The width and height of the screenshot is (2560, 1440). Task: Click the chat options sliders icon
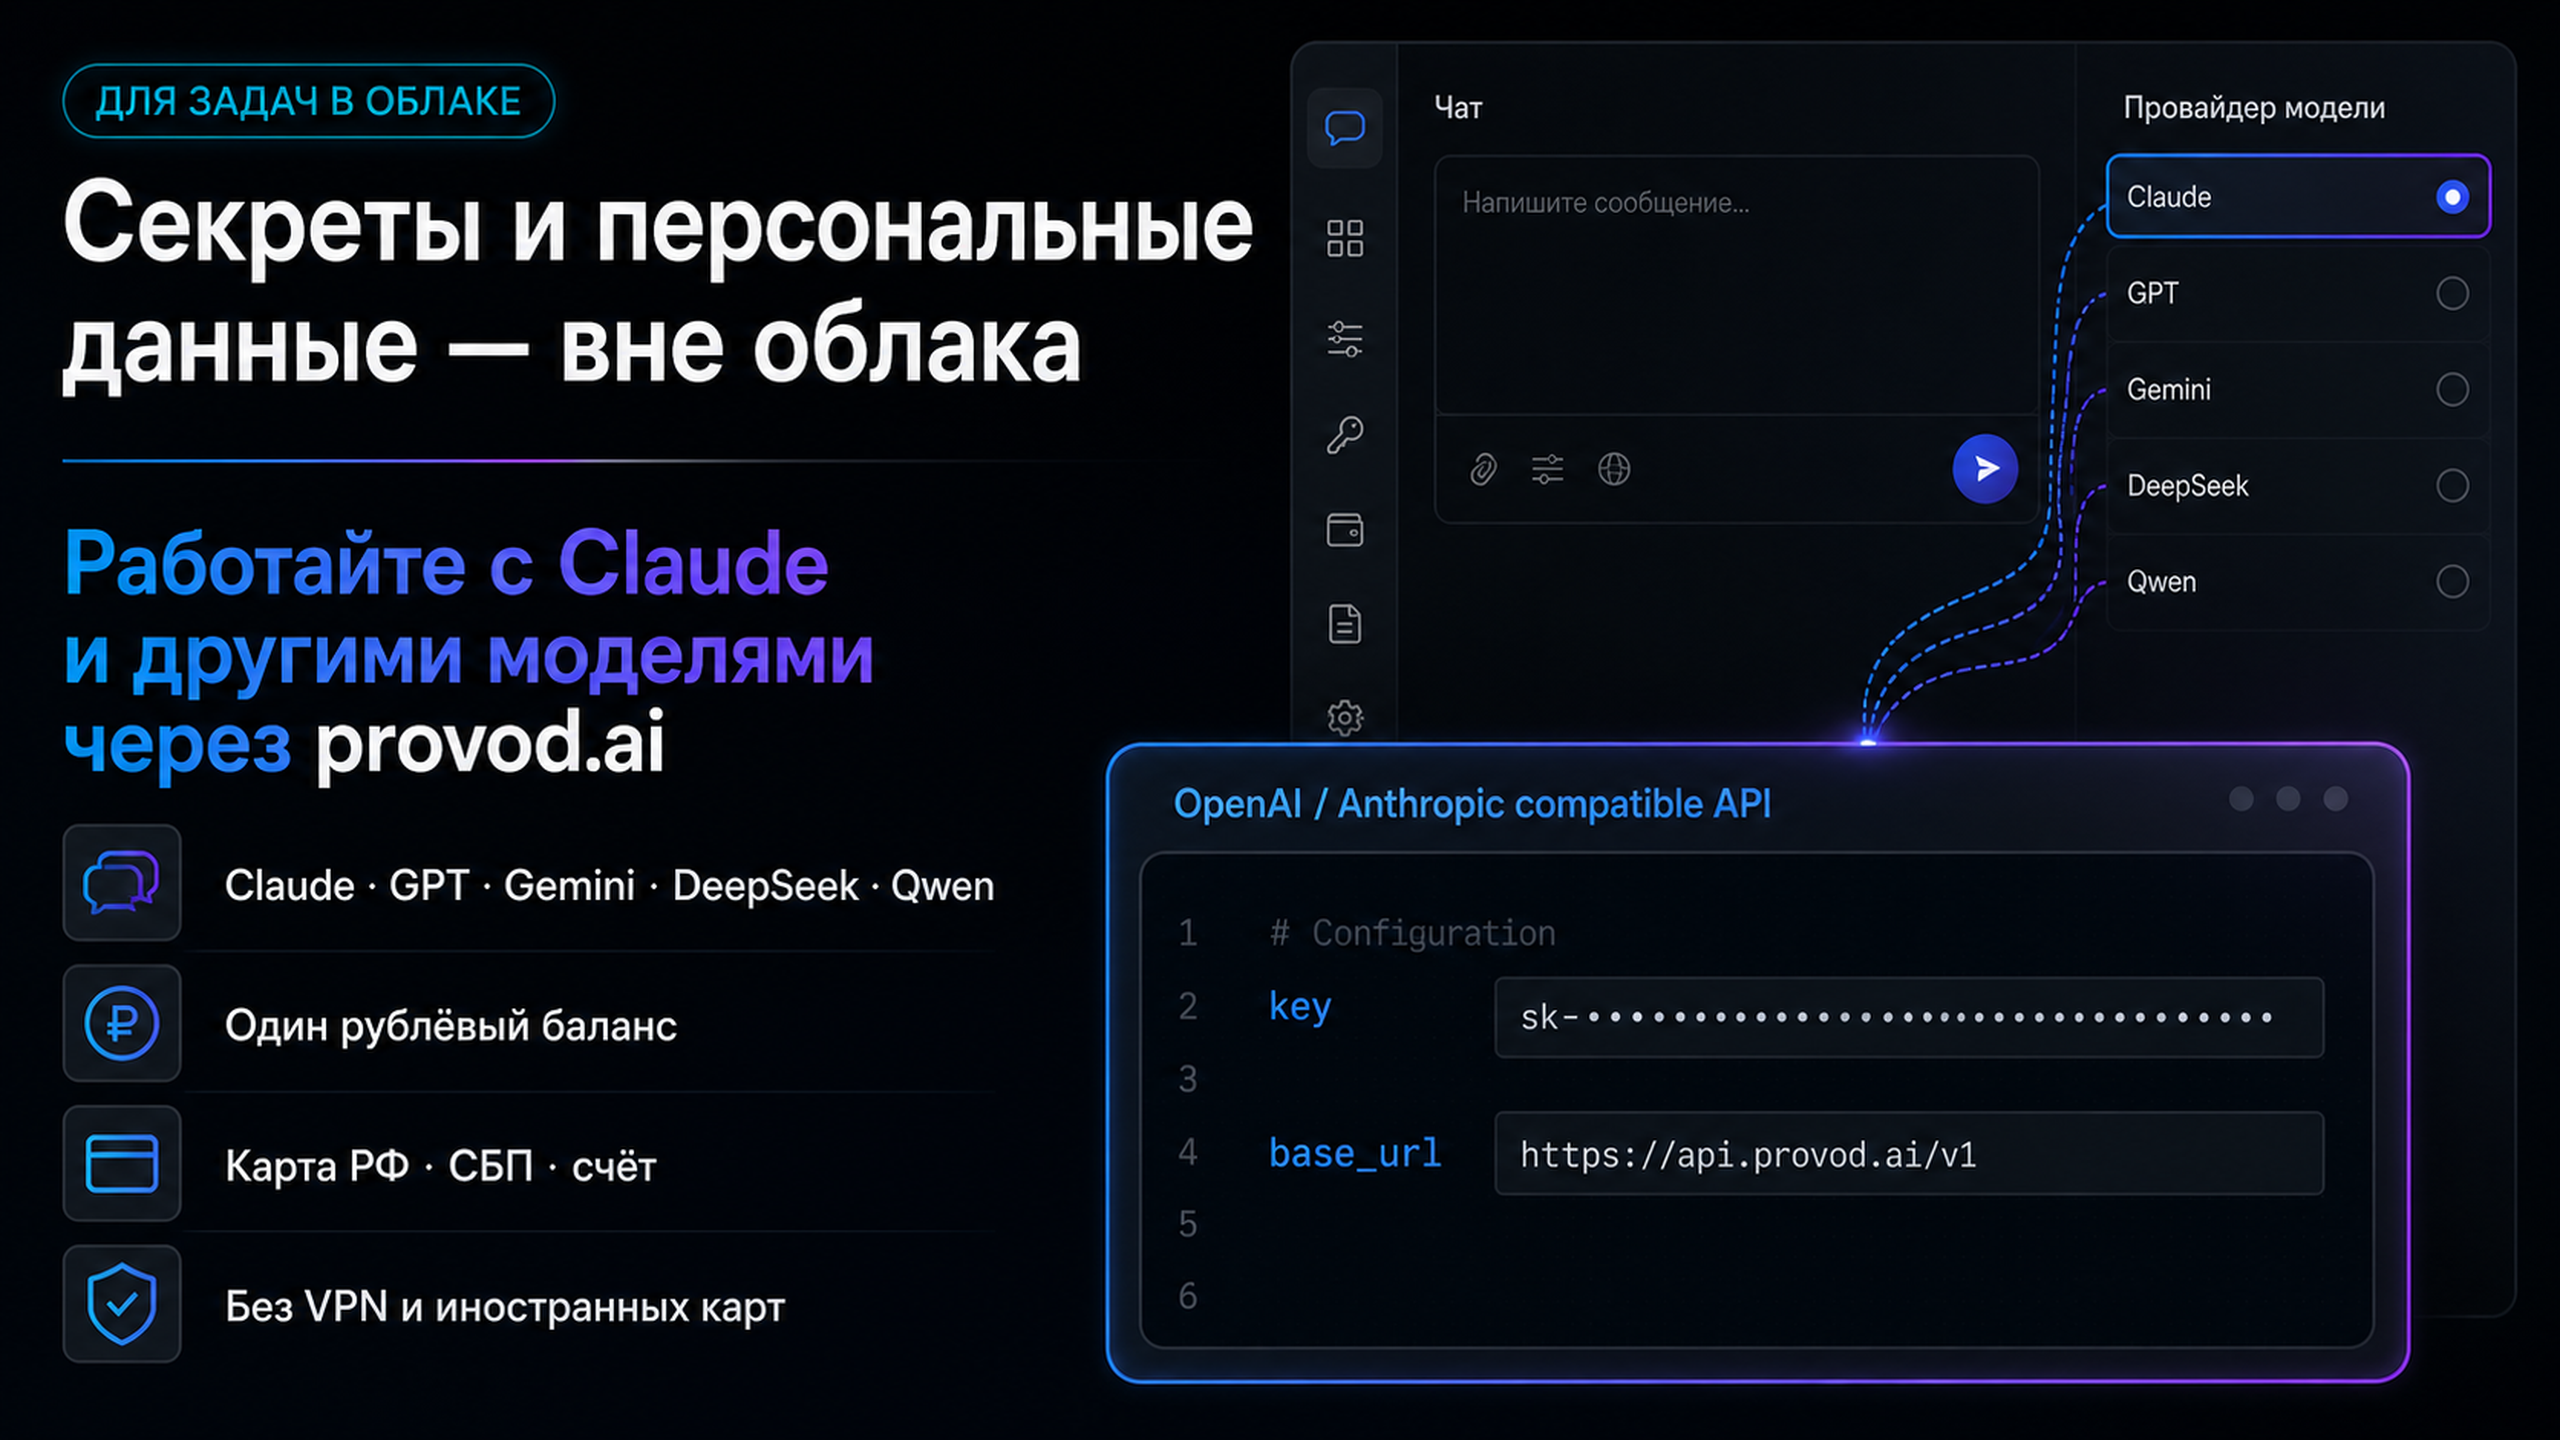coord(1547,468)
